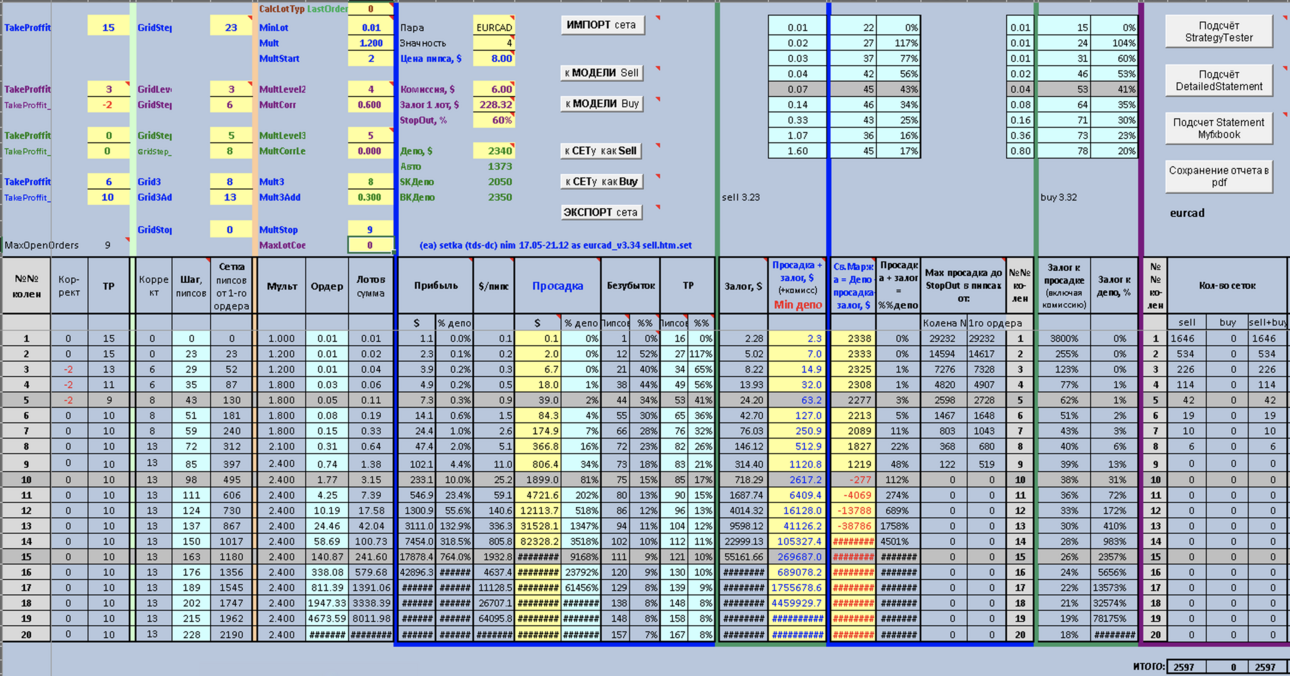This screenshot has height=676, width=1290.
Task: Click the к СЕТу как Sell button
Action: [x=601, y=151]
